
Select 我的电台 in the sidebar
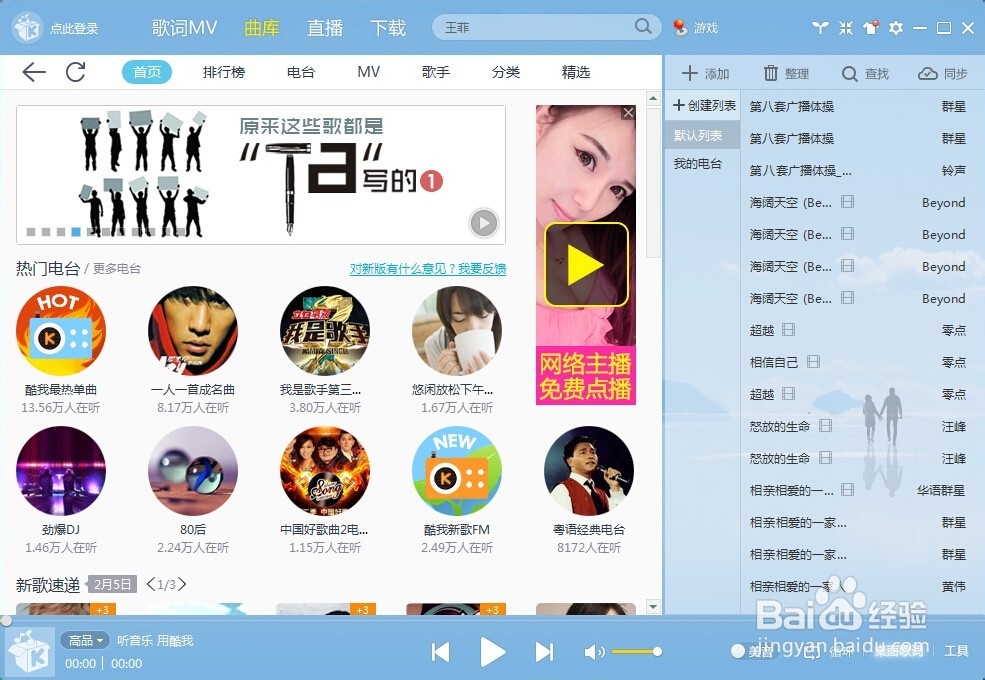point(698,164)
